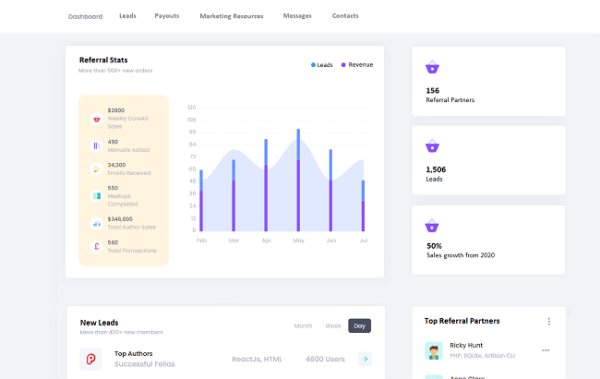Click the '156' referral partners value
This screenshot has height=379, width=600.
(433, 91)
